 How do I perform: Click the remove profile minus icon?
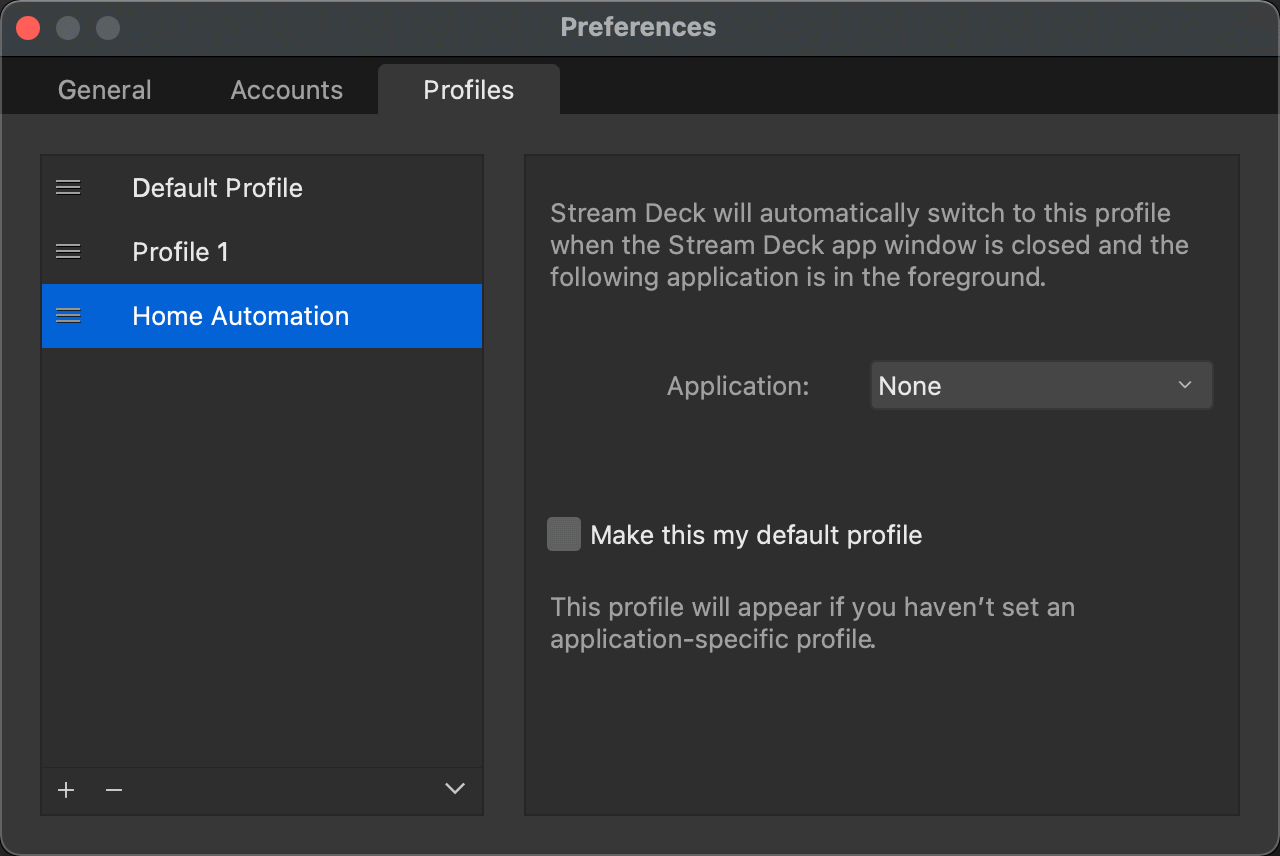(114, 790)
